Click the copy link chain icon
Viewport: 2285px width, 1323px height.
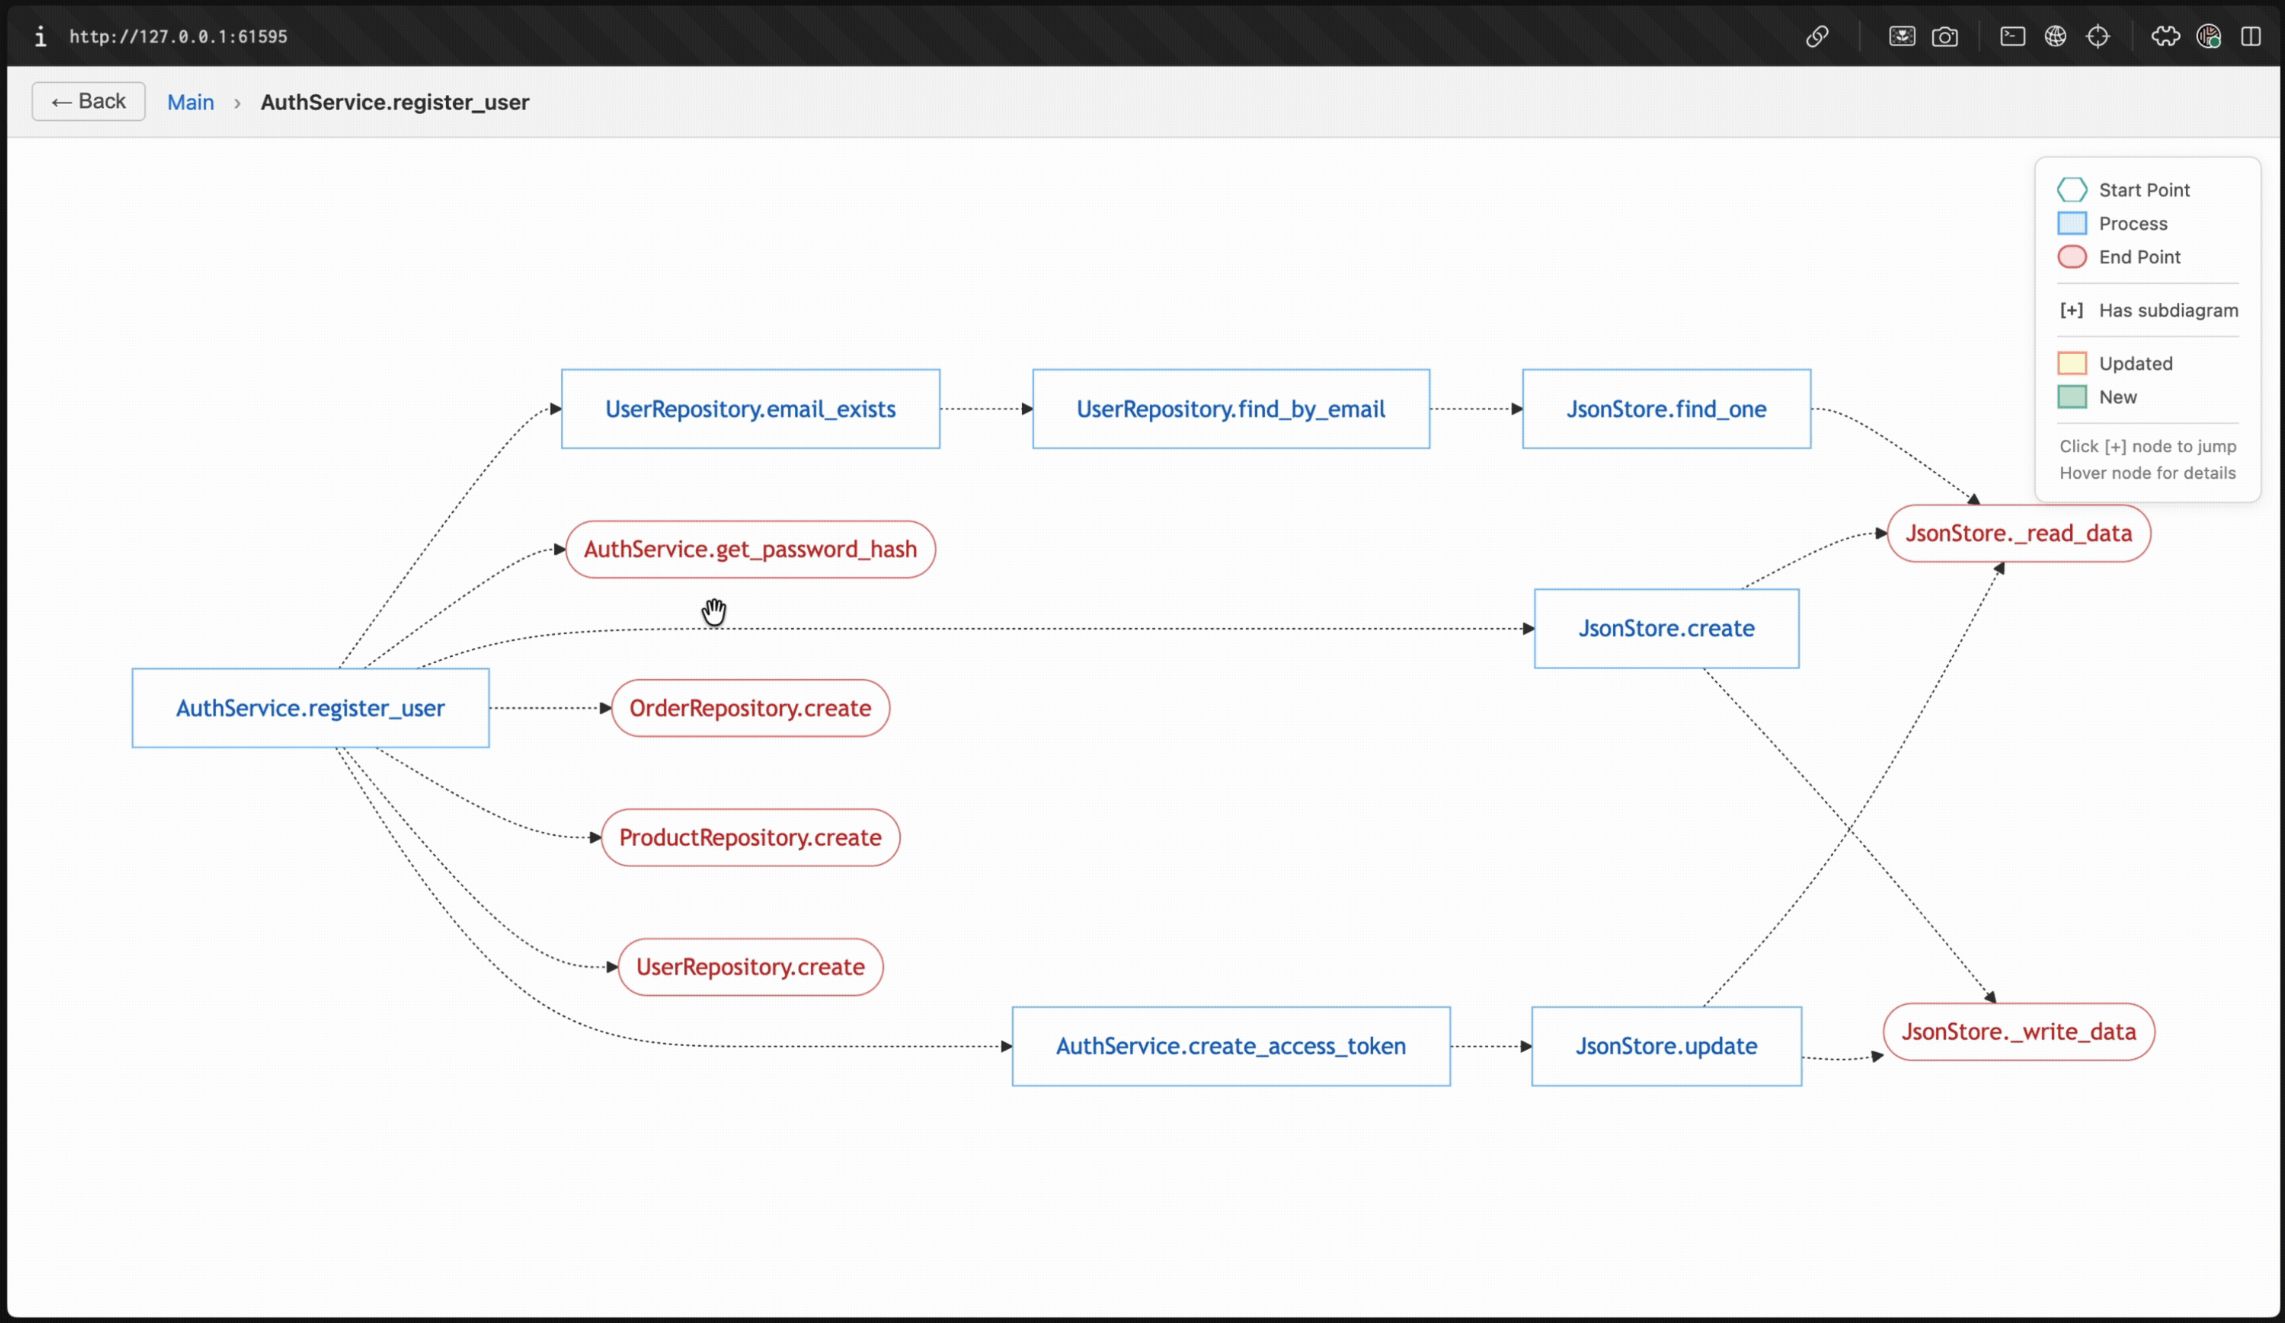tap(1817, 37)
